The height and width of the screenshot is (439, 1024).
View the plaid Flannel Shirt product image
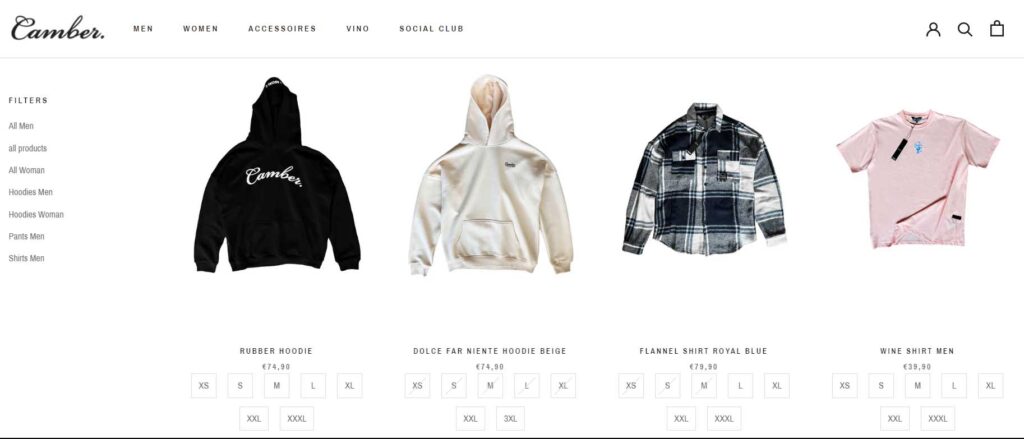click(703, 178)
